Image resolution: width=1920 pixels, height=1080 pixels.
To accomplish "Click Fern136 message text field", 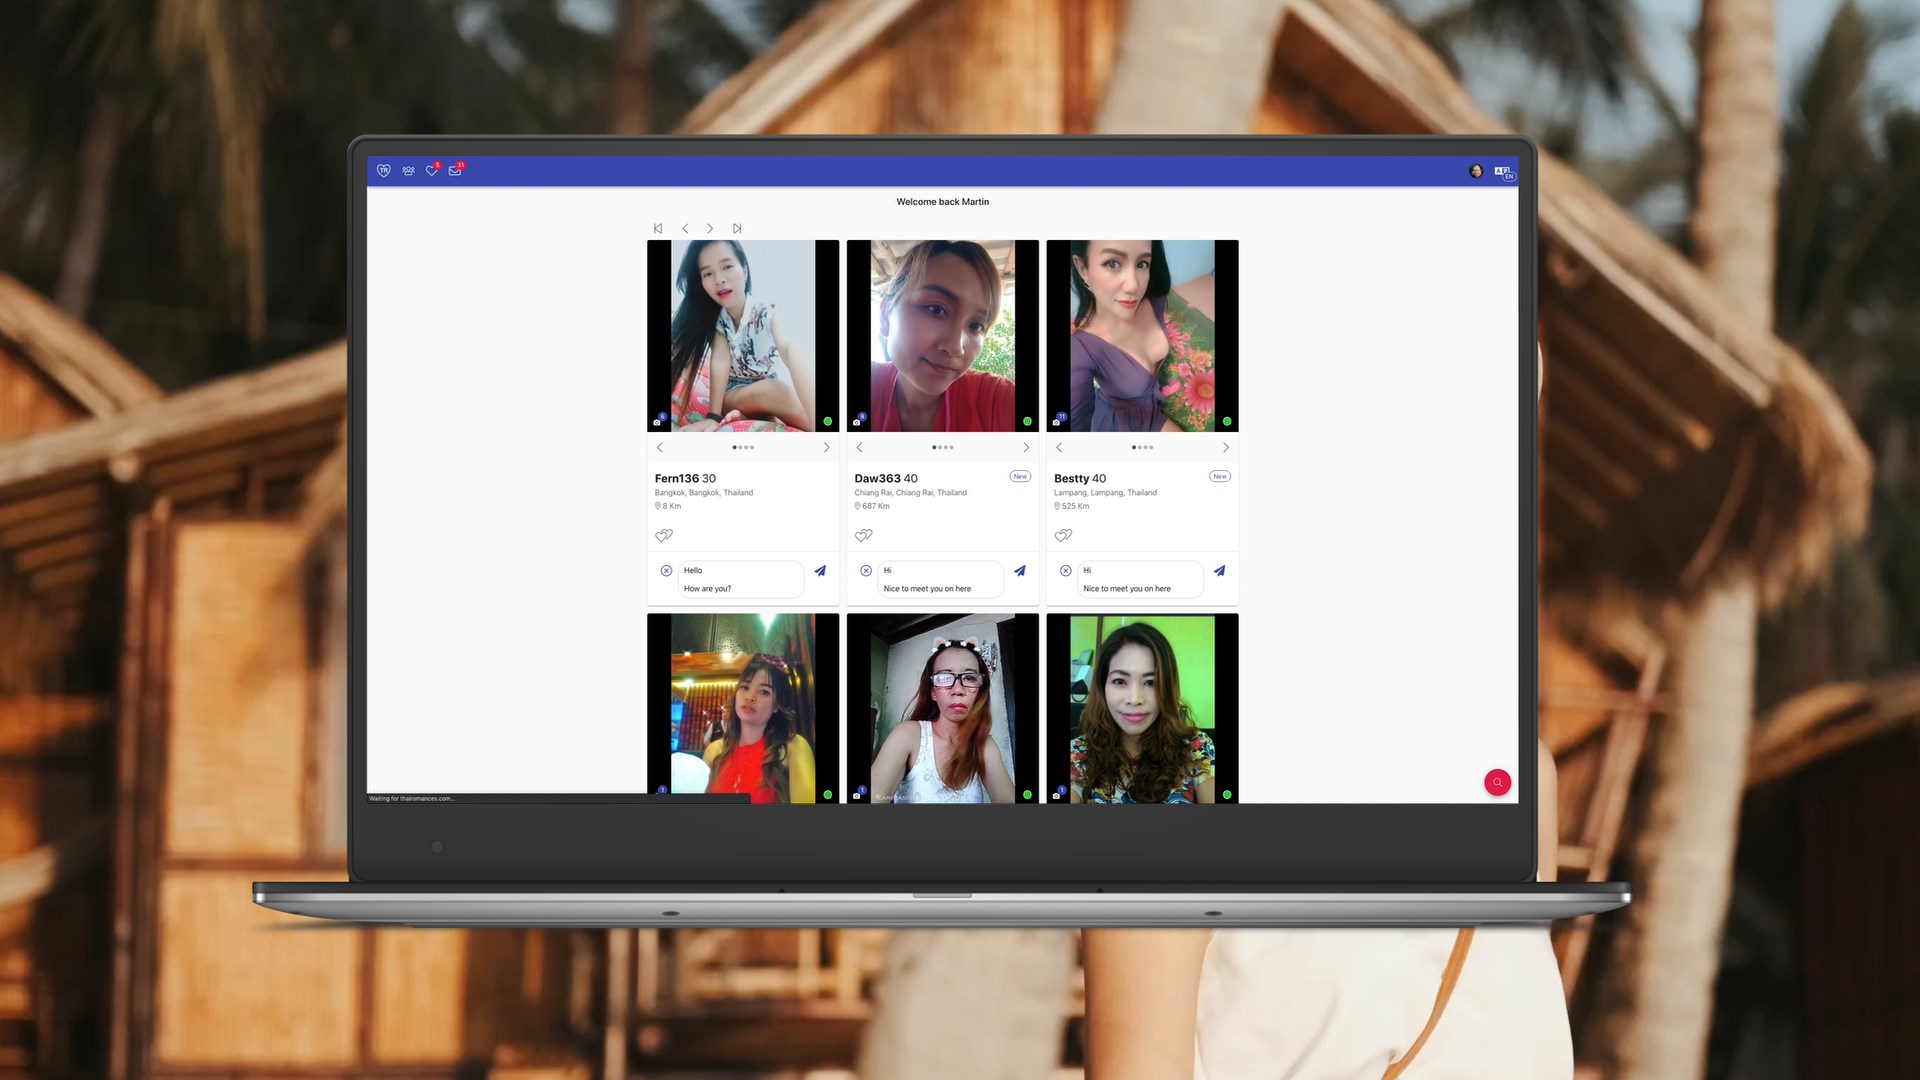I will click(x=740, y=579).
